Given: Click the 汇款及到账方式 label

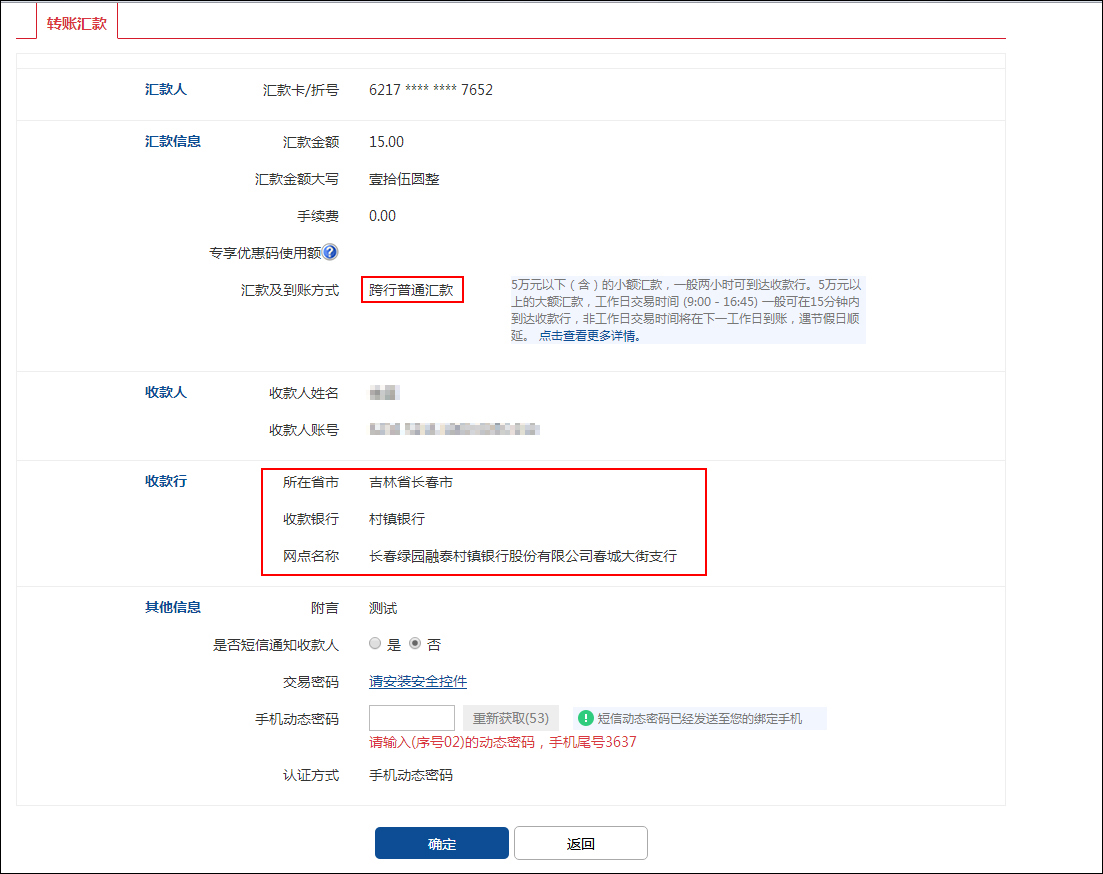Looking at the screenshot, I should 290,290.
